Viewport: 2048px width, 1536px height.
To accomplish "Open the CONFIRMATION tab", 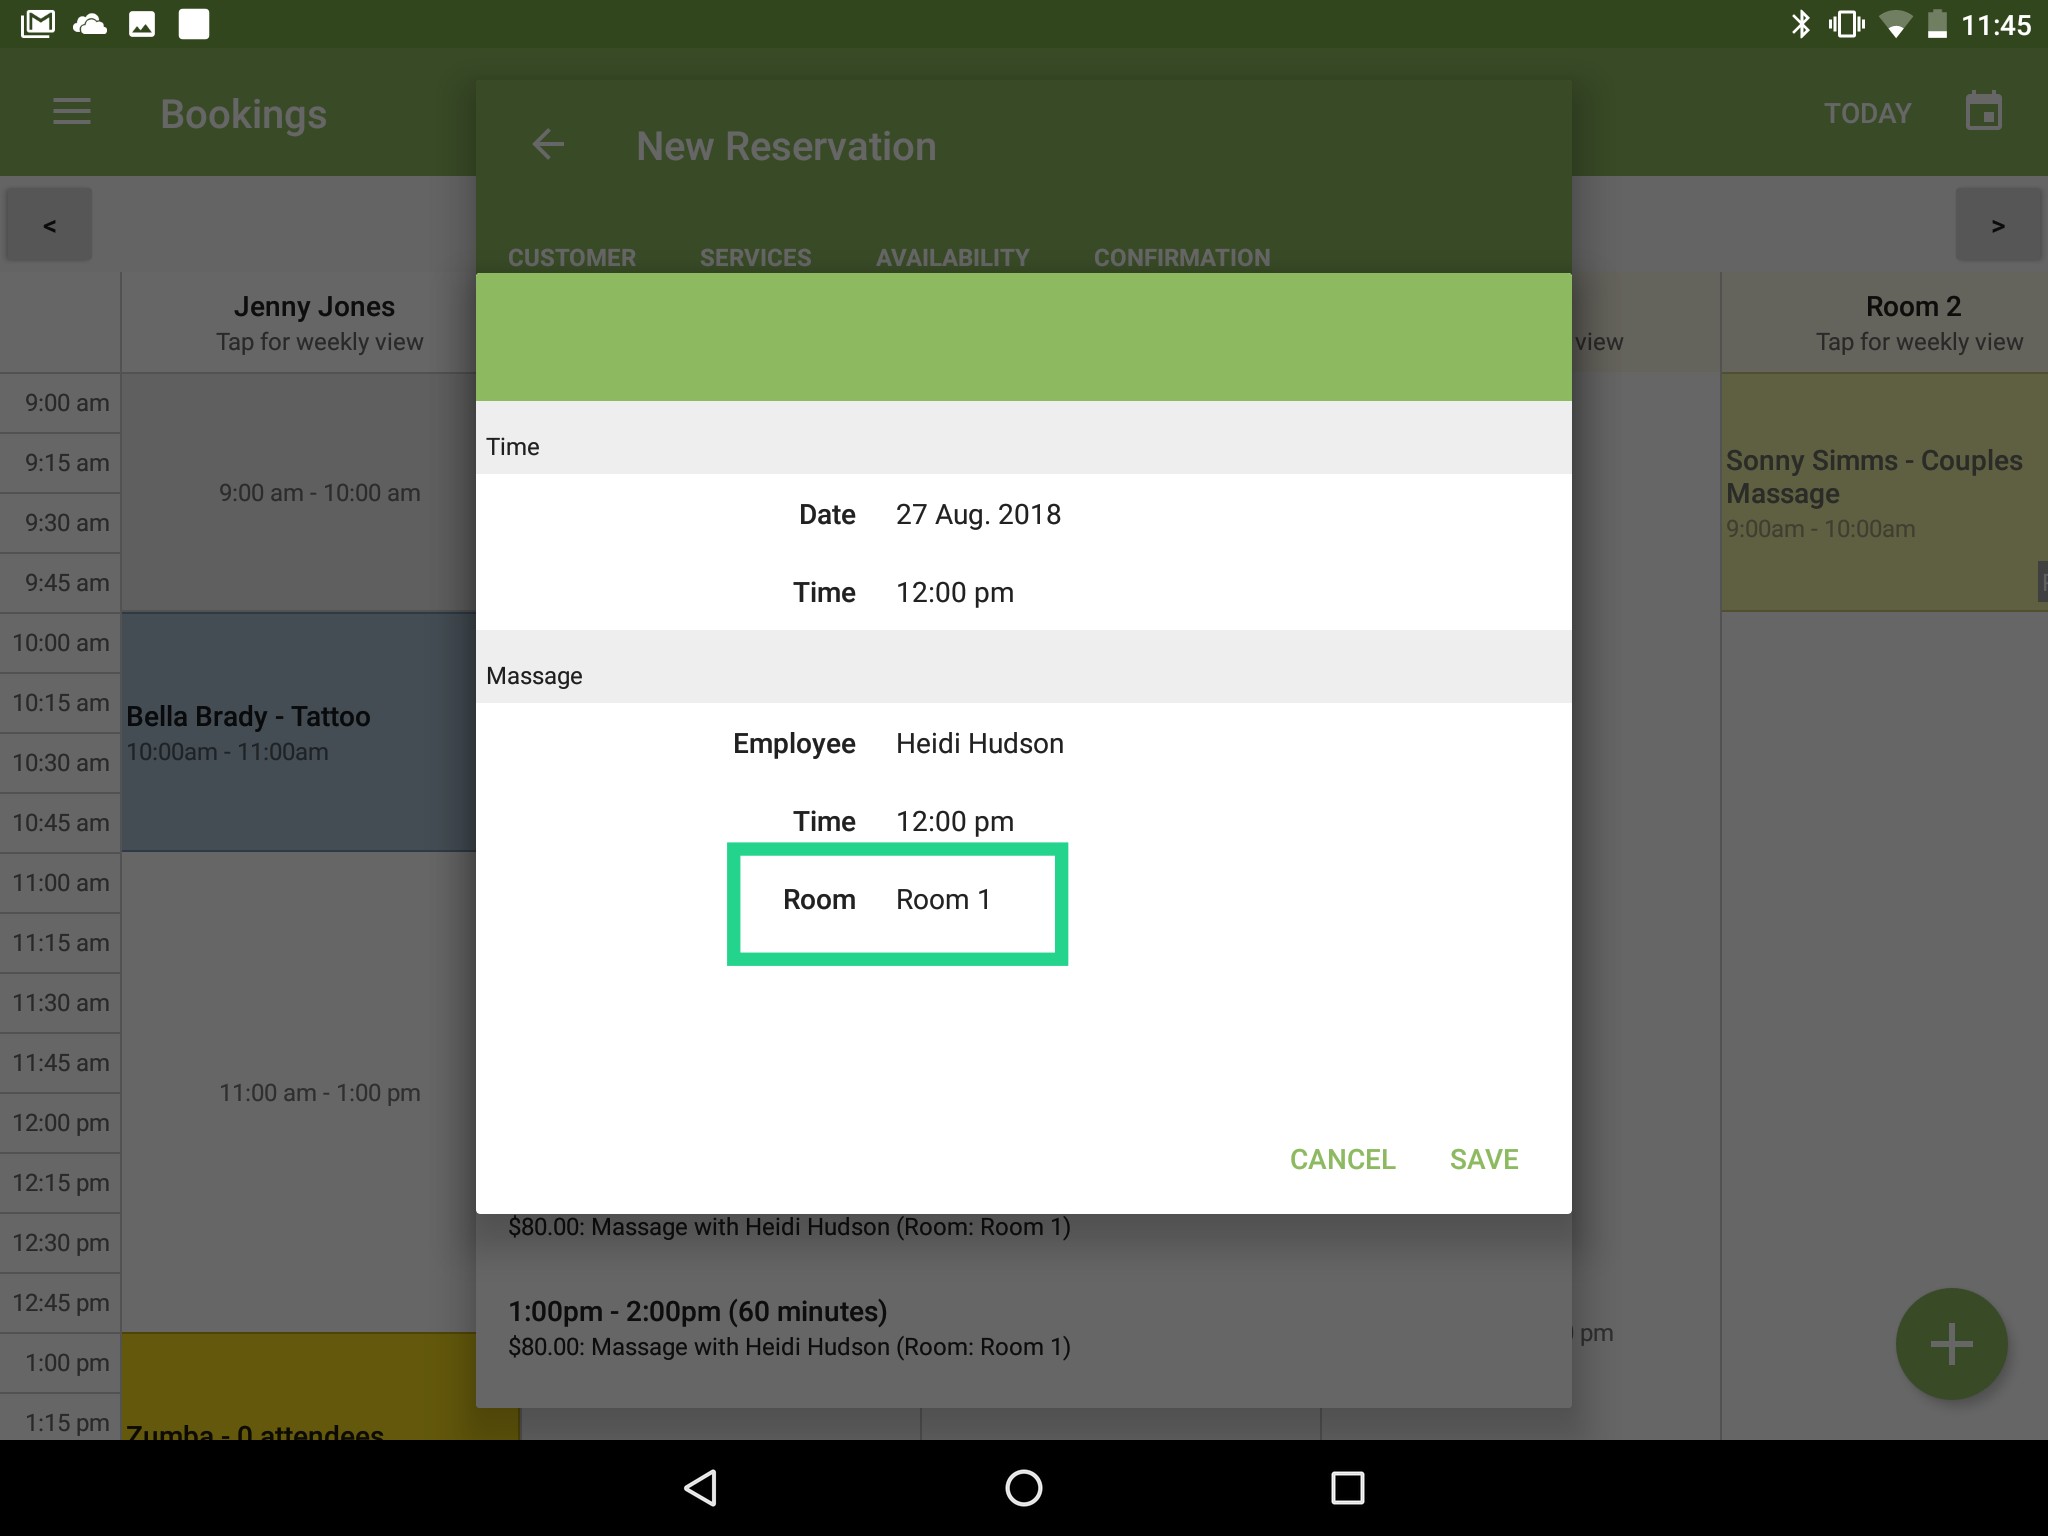I will pyautogui.click(x=1181, y=257).
